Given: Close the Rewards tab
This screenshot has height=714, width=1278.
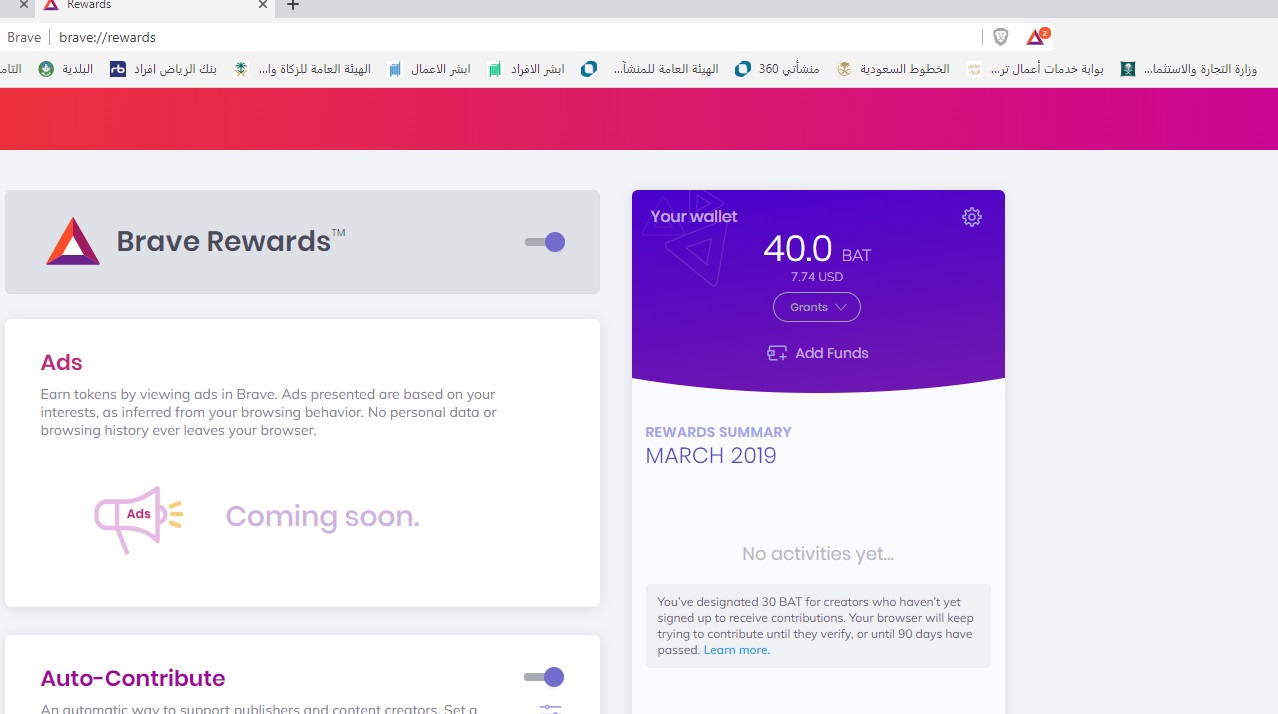Looking at the screenshot, I should 263,5.
